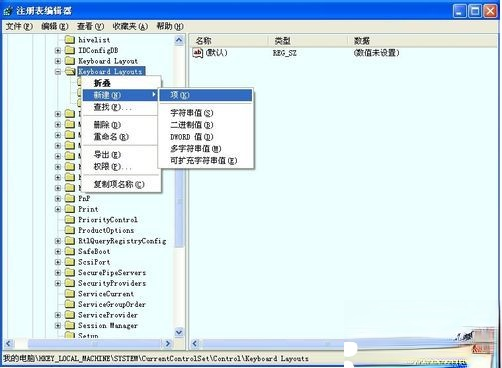Expand the PnP key
This screenshot has width=502, height=368.
(58, 199)
